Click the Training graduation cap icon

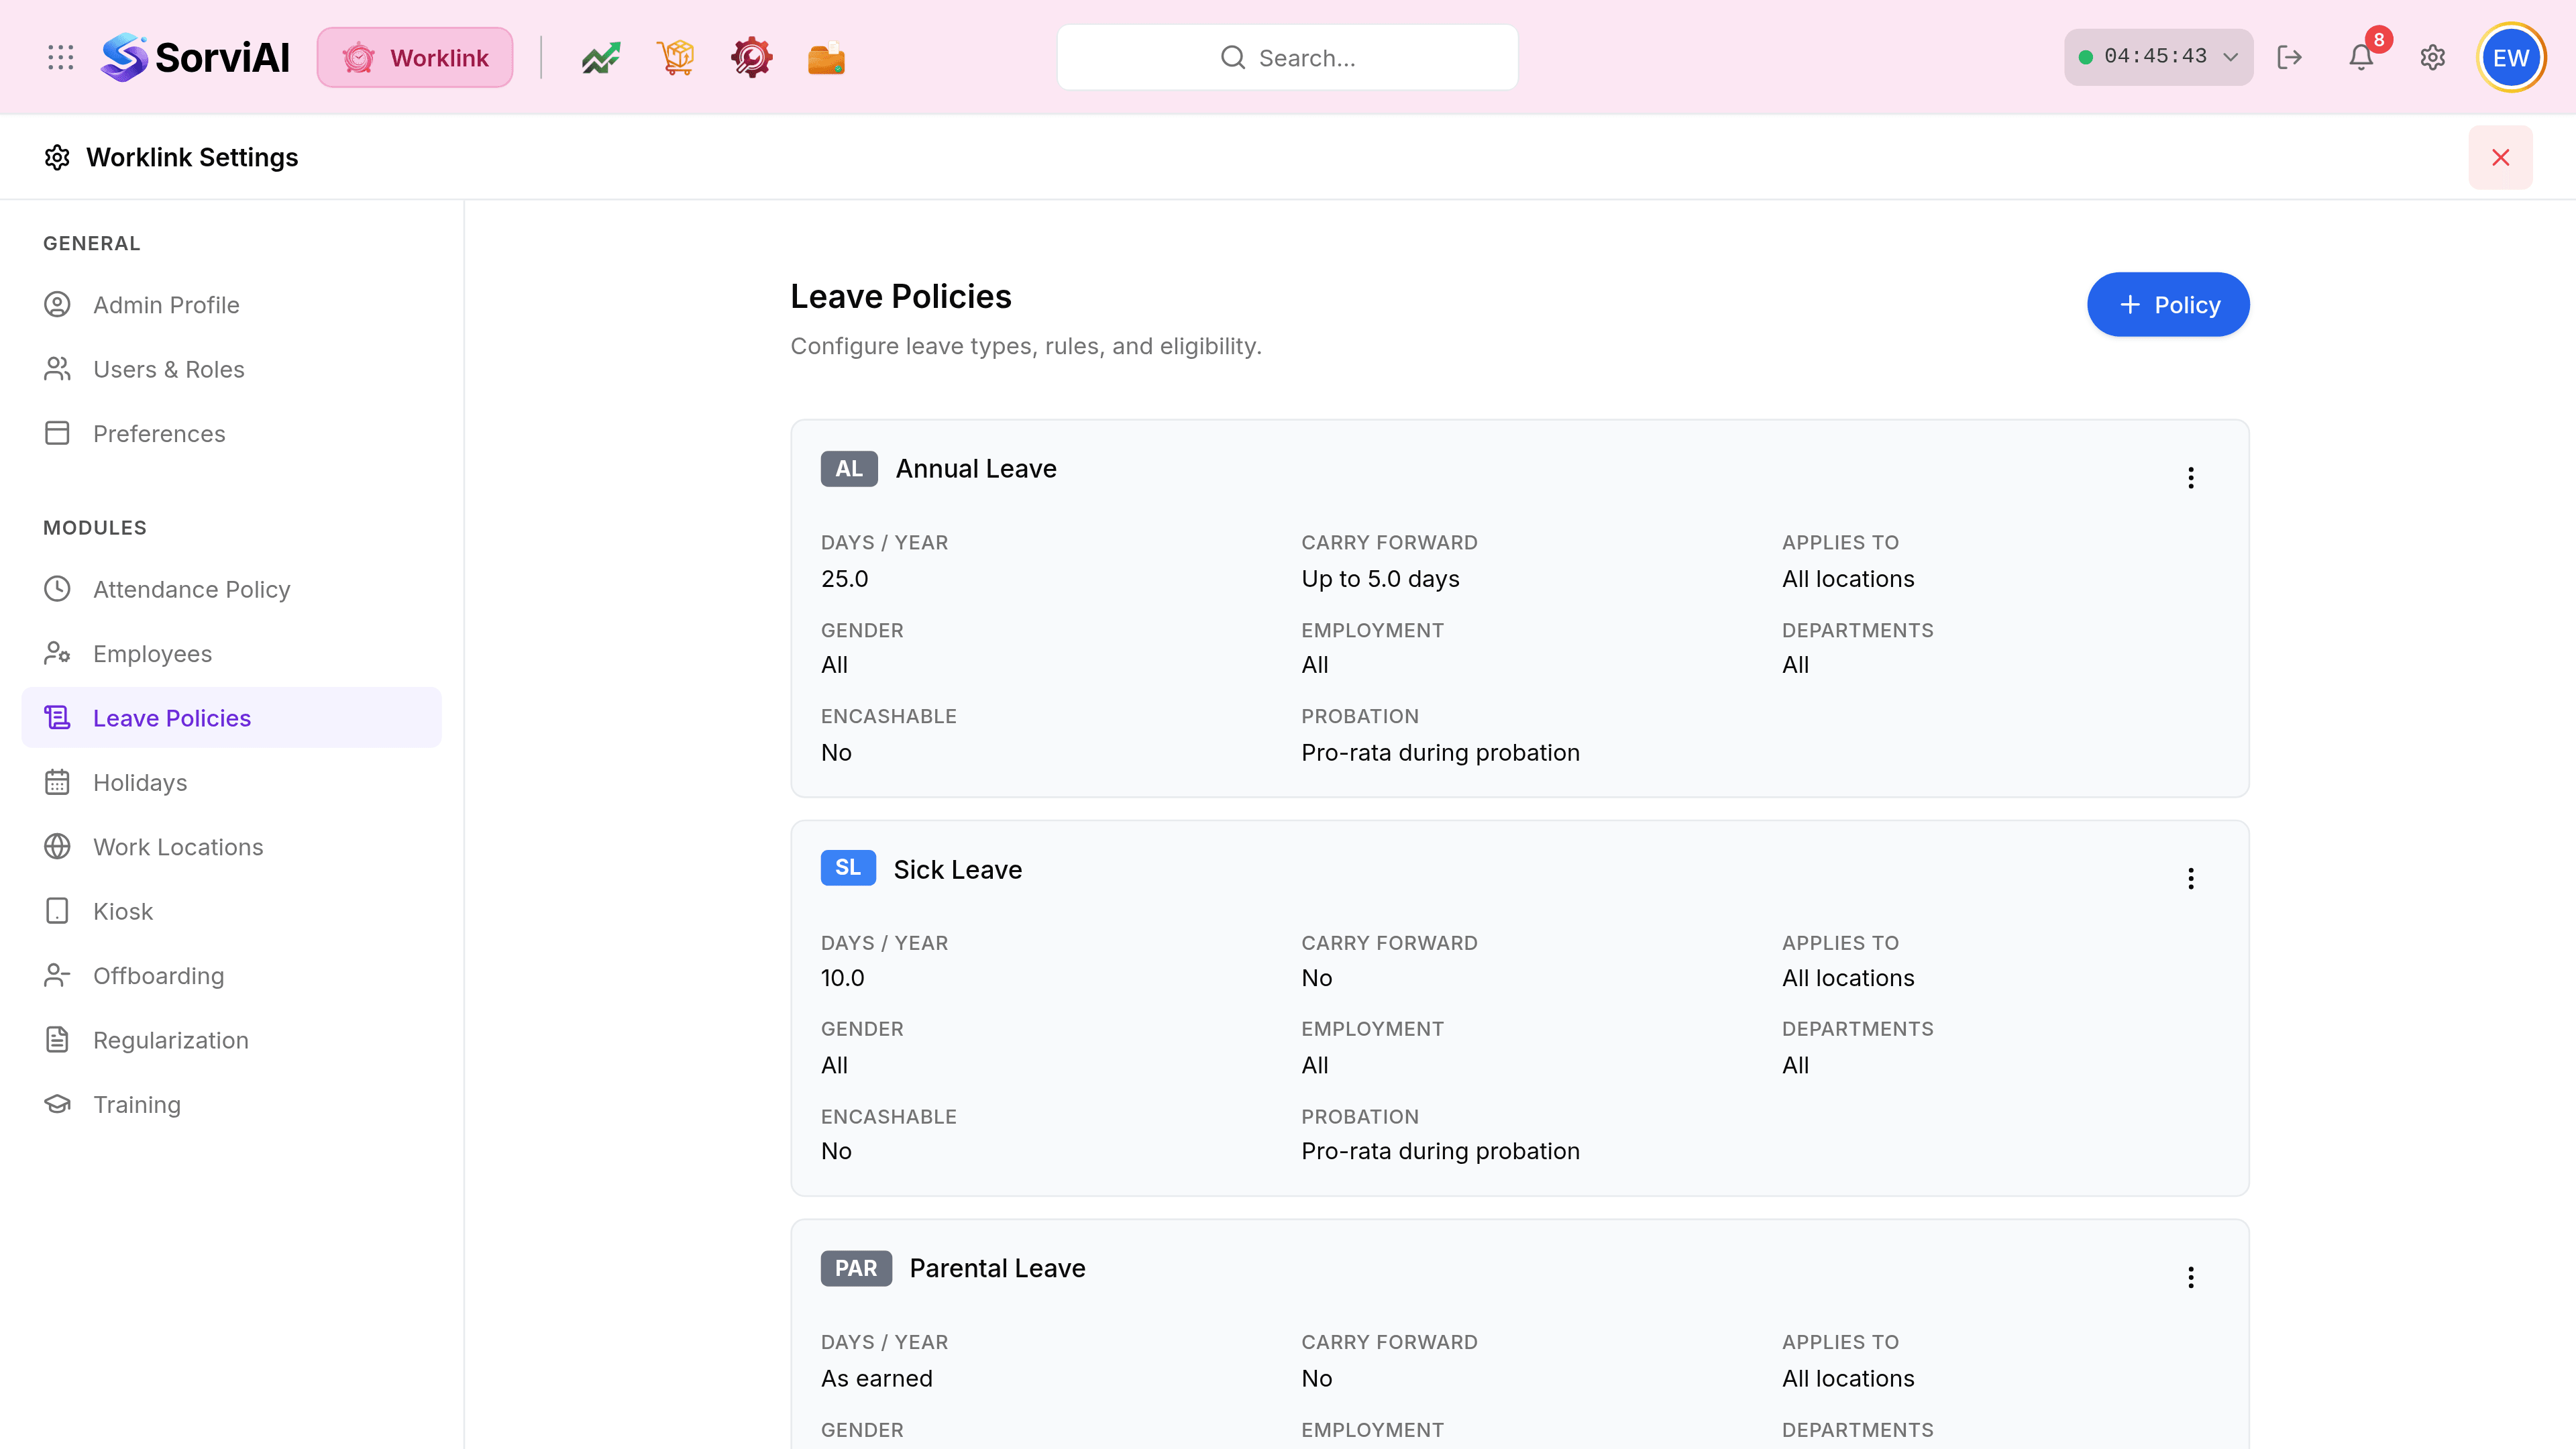[57, 1104]
